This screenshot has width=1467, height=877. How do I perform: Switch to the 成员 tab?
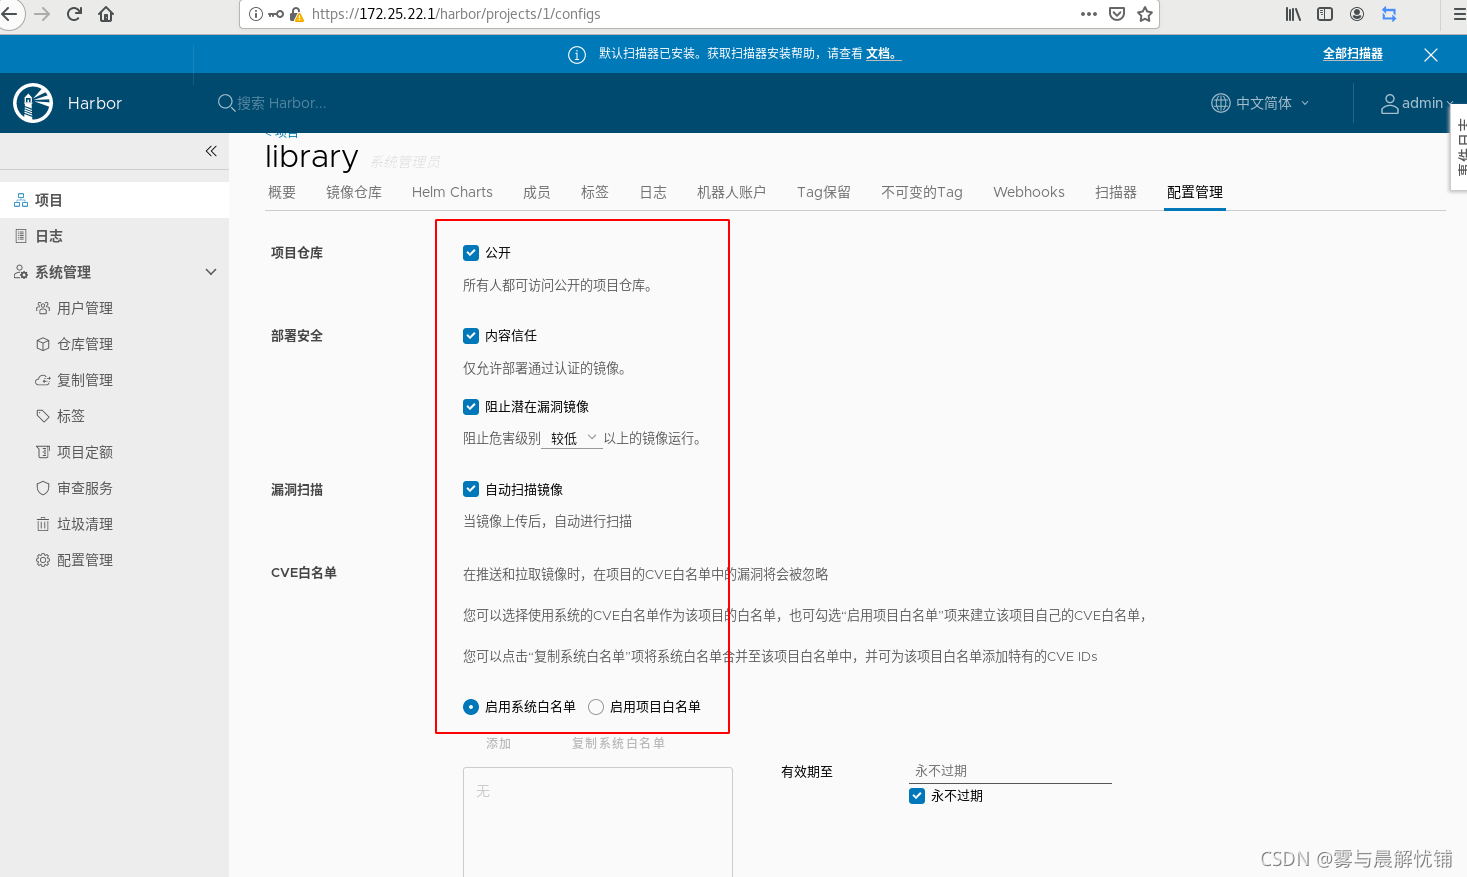pos(537,192)
